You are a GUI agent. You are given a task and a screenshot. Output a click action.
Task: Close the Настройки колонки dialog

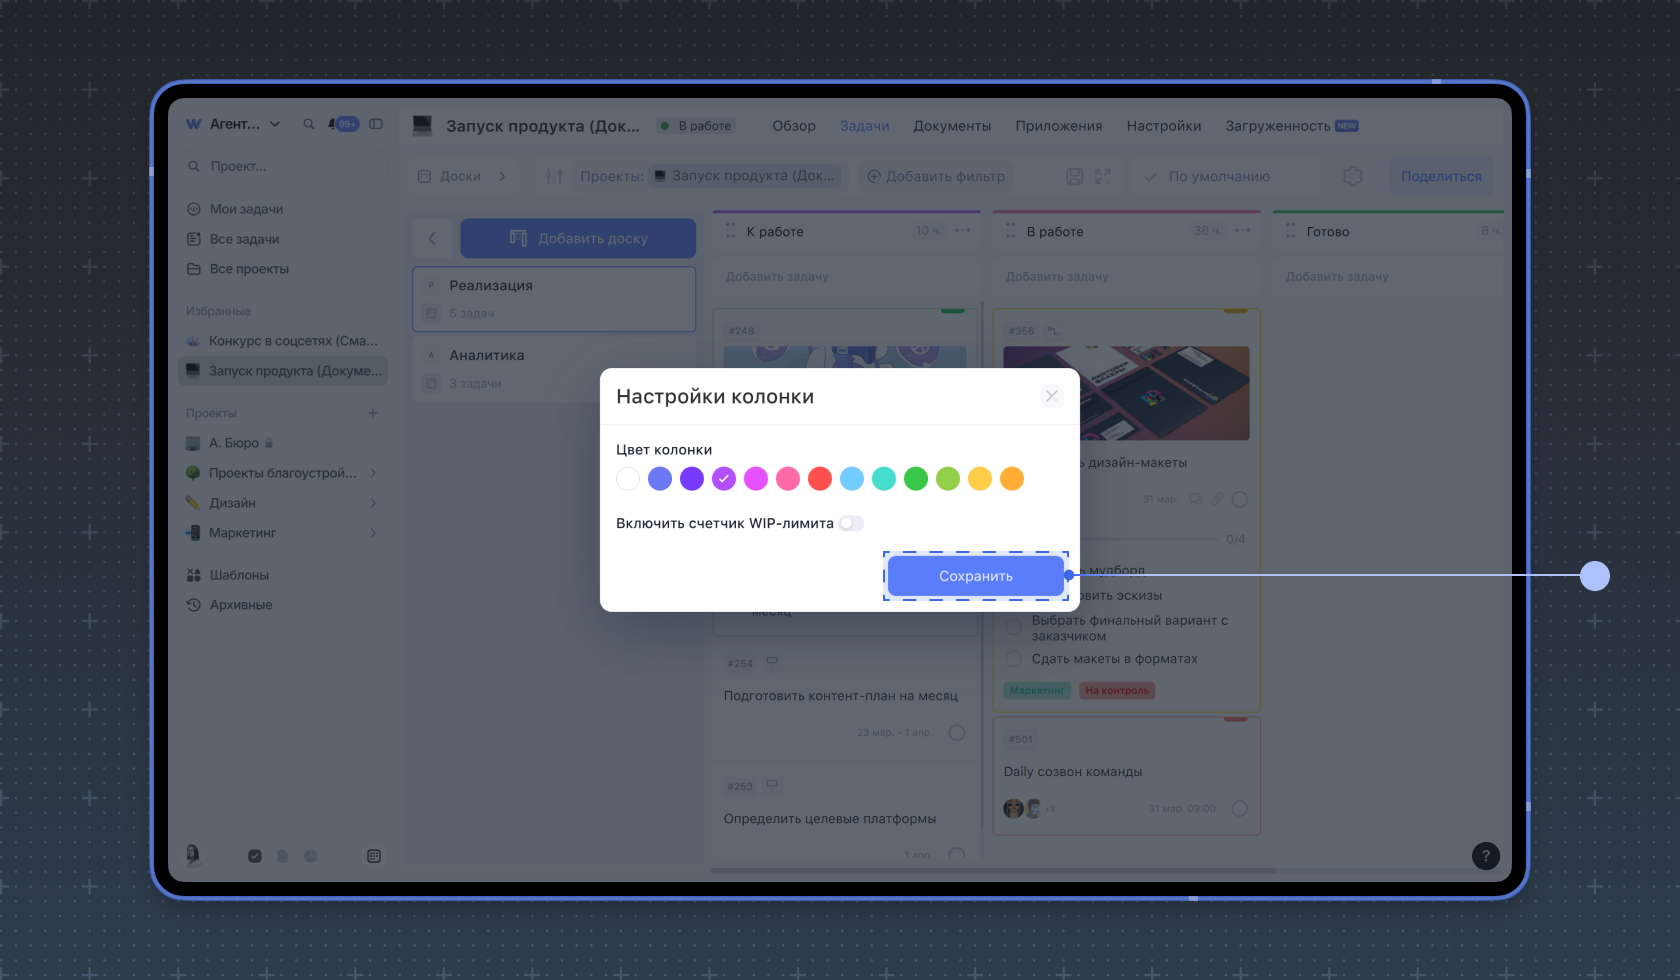pos(1051,397)
